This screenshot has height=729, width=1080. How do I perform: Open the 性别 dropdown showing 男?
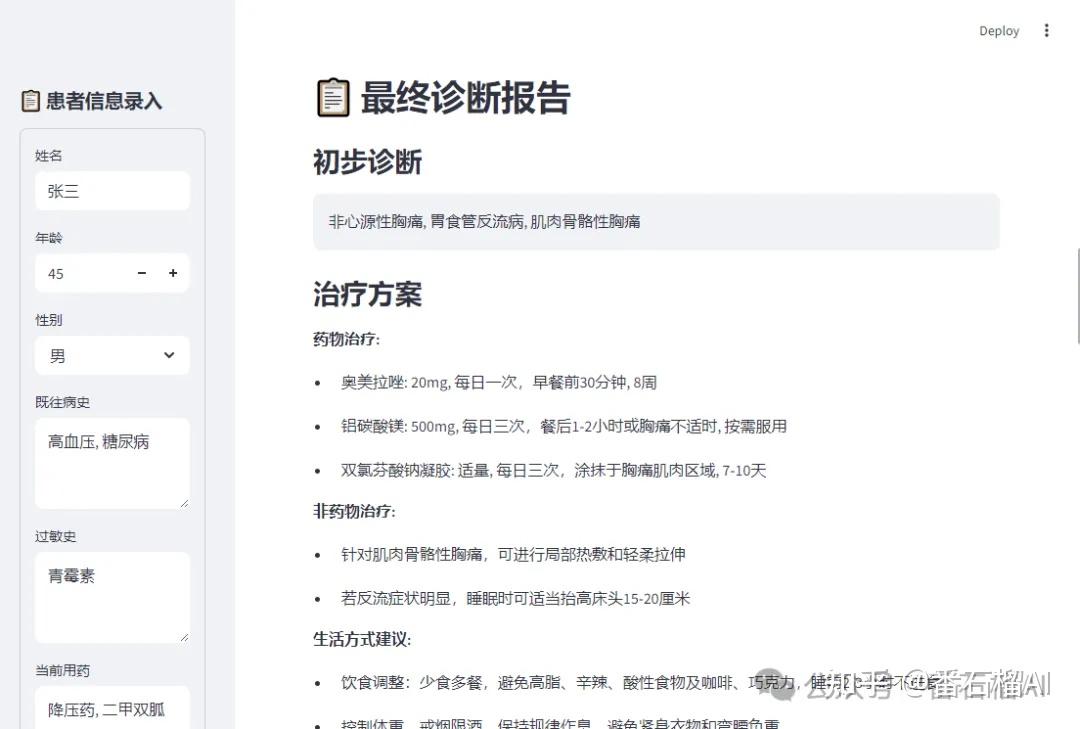coord(112,356)
